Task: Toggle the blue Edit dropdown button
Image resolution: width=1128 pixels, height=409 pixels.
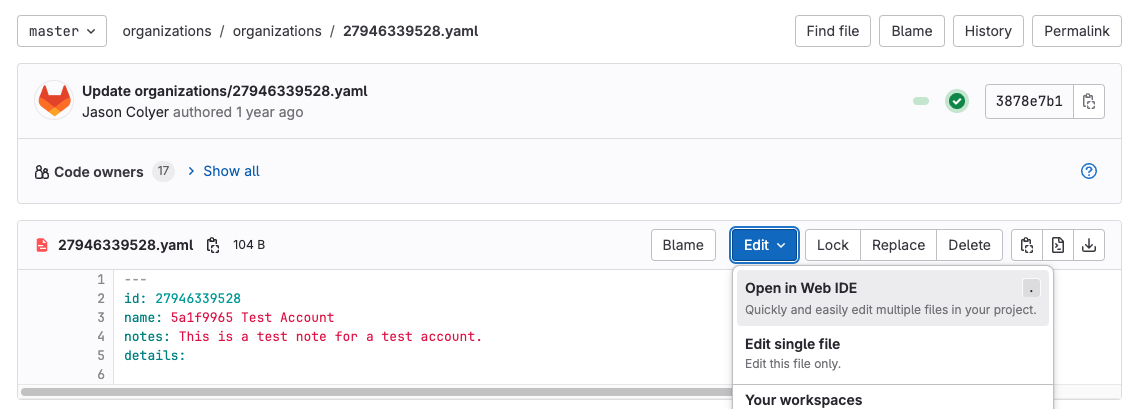Action: pyautogui.click(x=764, y=245)
